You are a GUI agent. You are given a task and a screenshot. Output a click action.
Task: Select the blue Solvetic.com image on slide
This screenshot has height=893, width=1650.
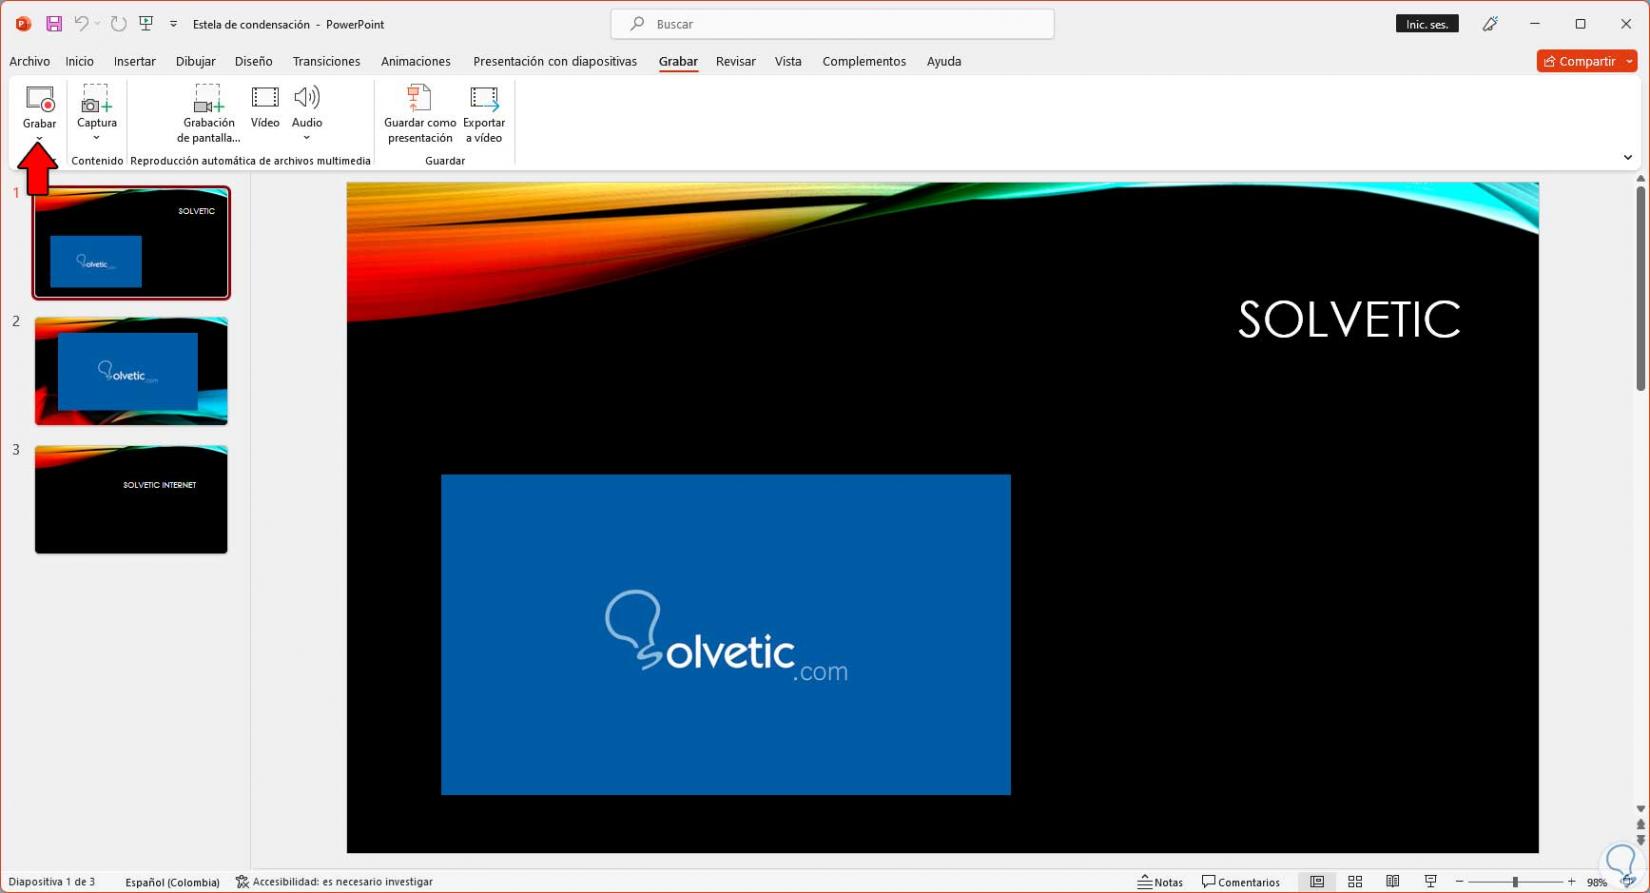726,635
